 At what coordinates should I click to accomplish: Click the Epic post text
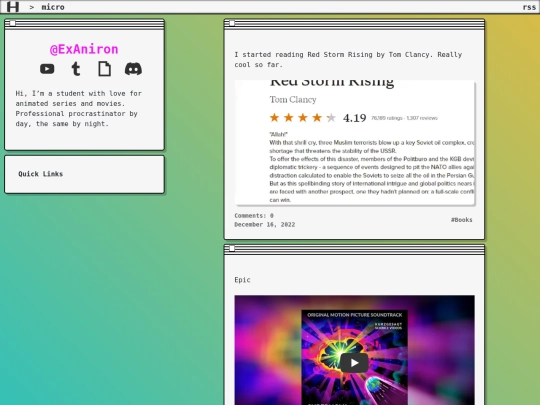coord(242,280)
